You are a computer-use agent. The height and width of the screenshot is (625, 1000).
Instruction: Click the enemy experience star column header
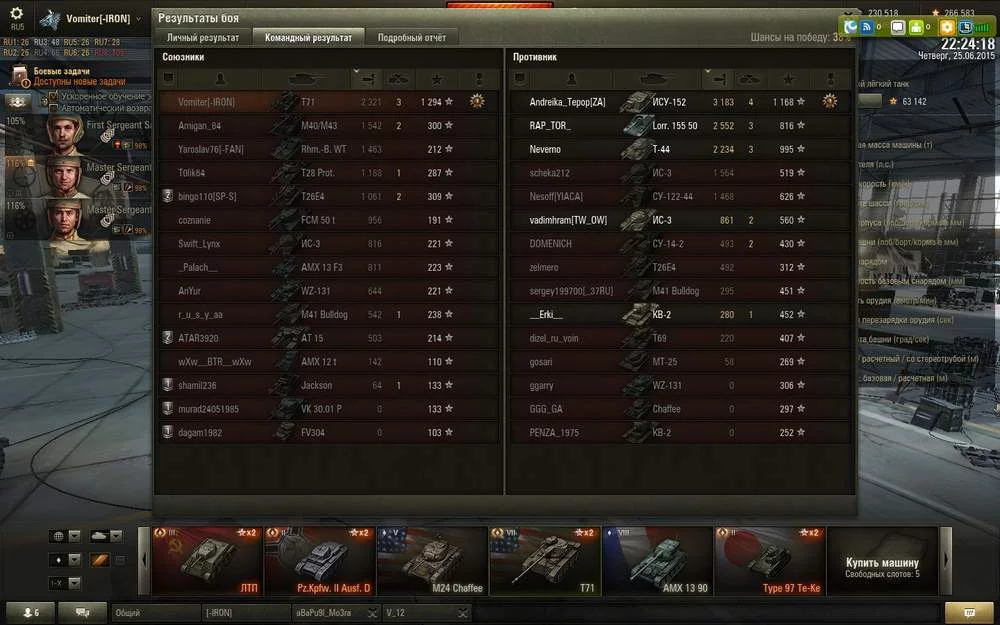788,79
